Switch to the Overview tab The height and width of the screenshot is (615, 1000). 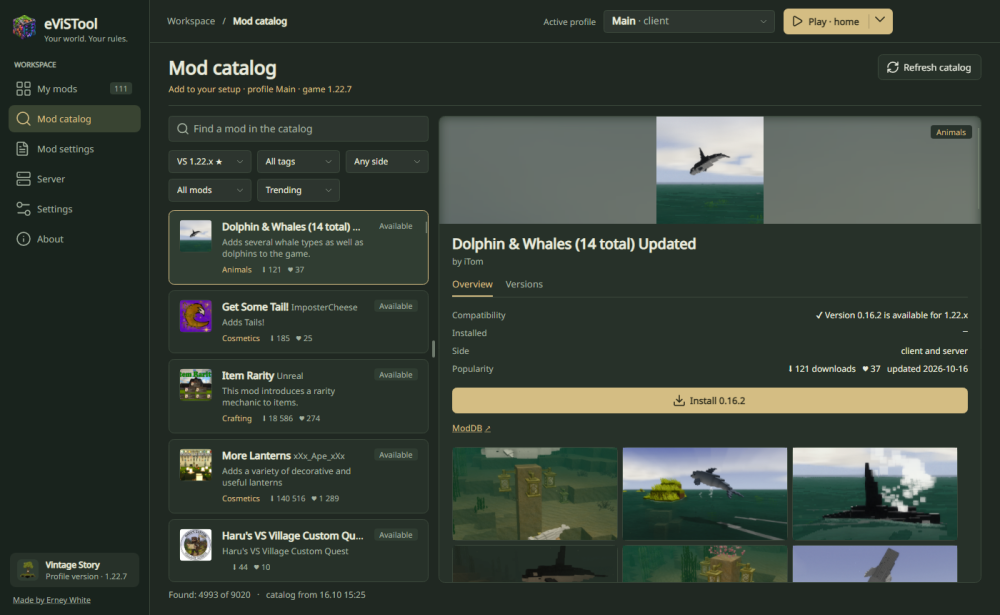click(x=472, y=285)
